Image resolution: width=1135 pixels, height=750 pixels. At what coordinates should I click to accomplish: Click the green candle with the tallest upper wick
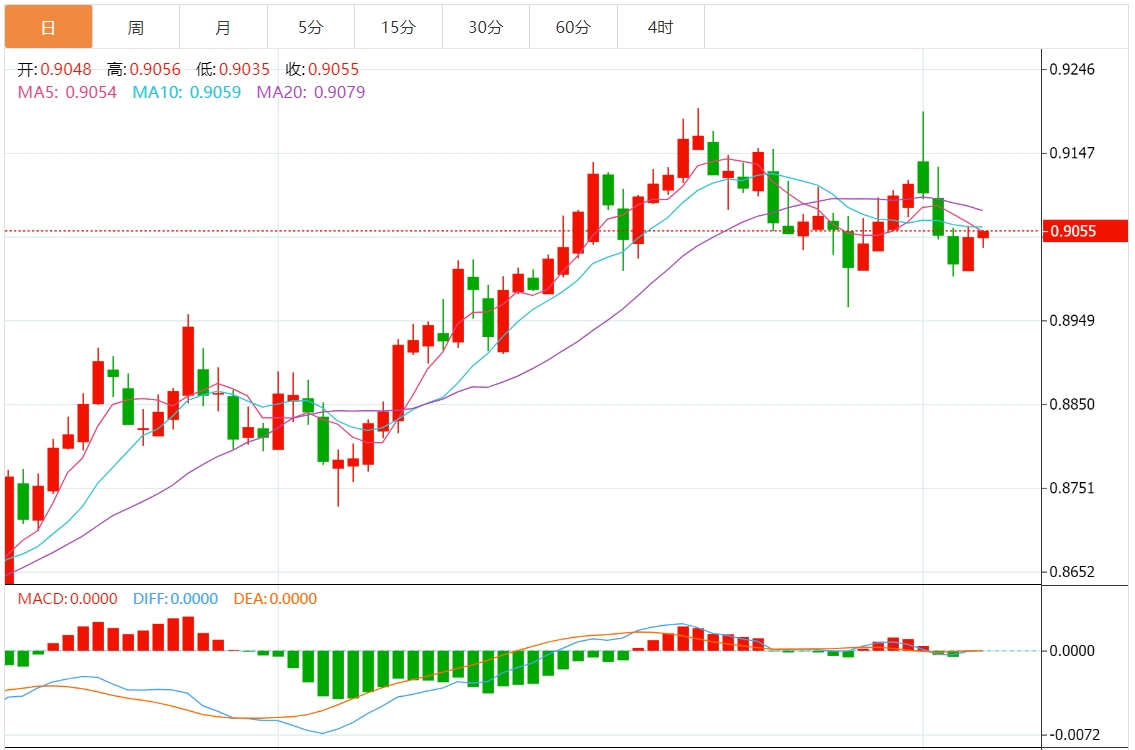coord(923,177)
